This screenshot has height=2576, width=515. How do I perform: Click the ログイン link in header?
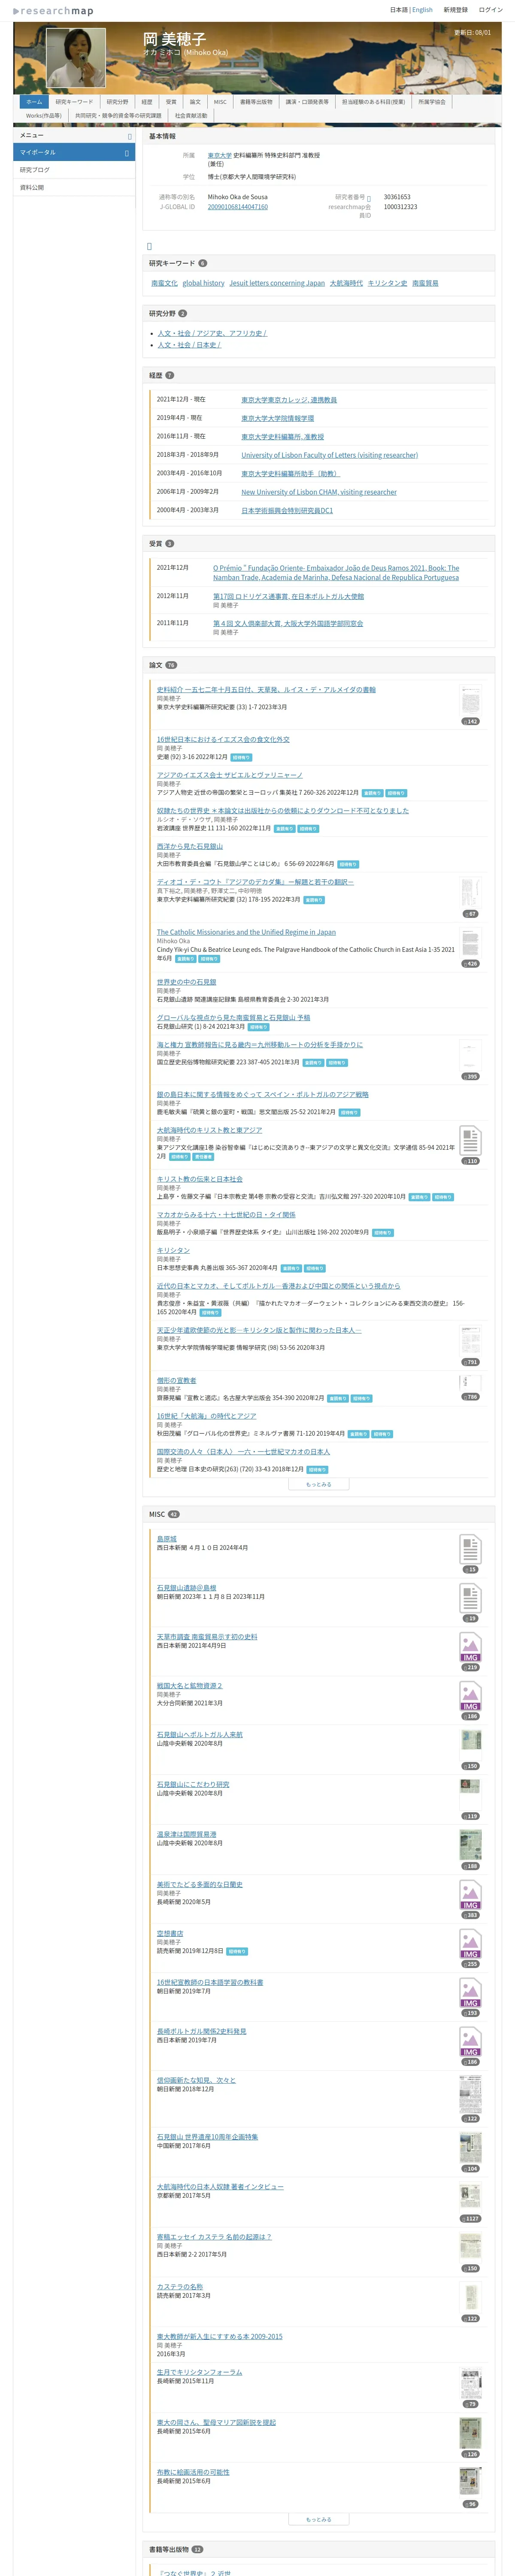pos(491,10)
